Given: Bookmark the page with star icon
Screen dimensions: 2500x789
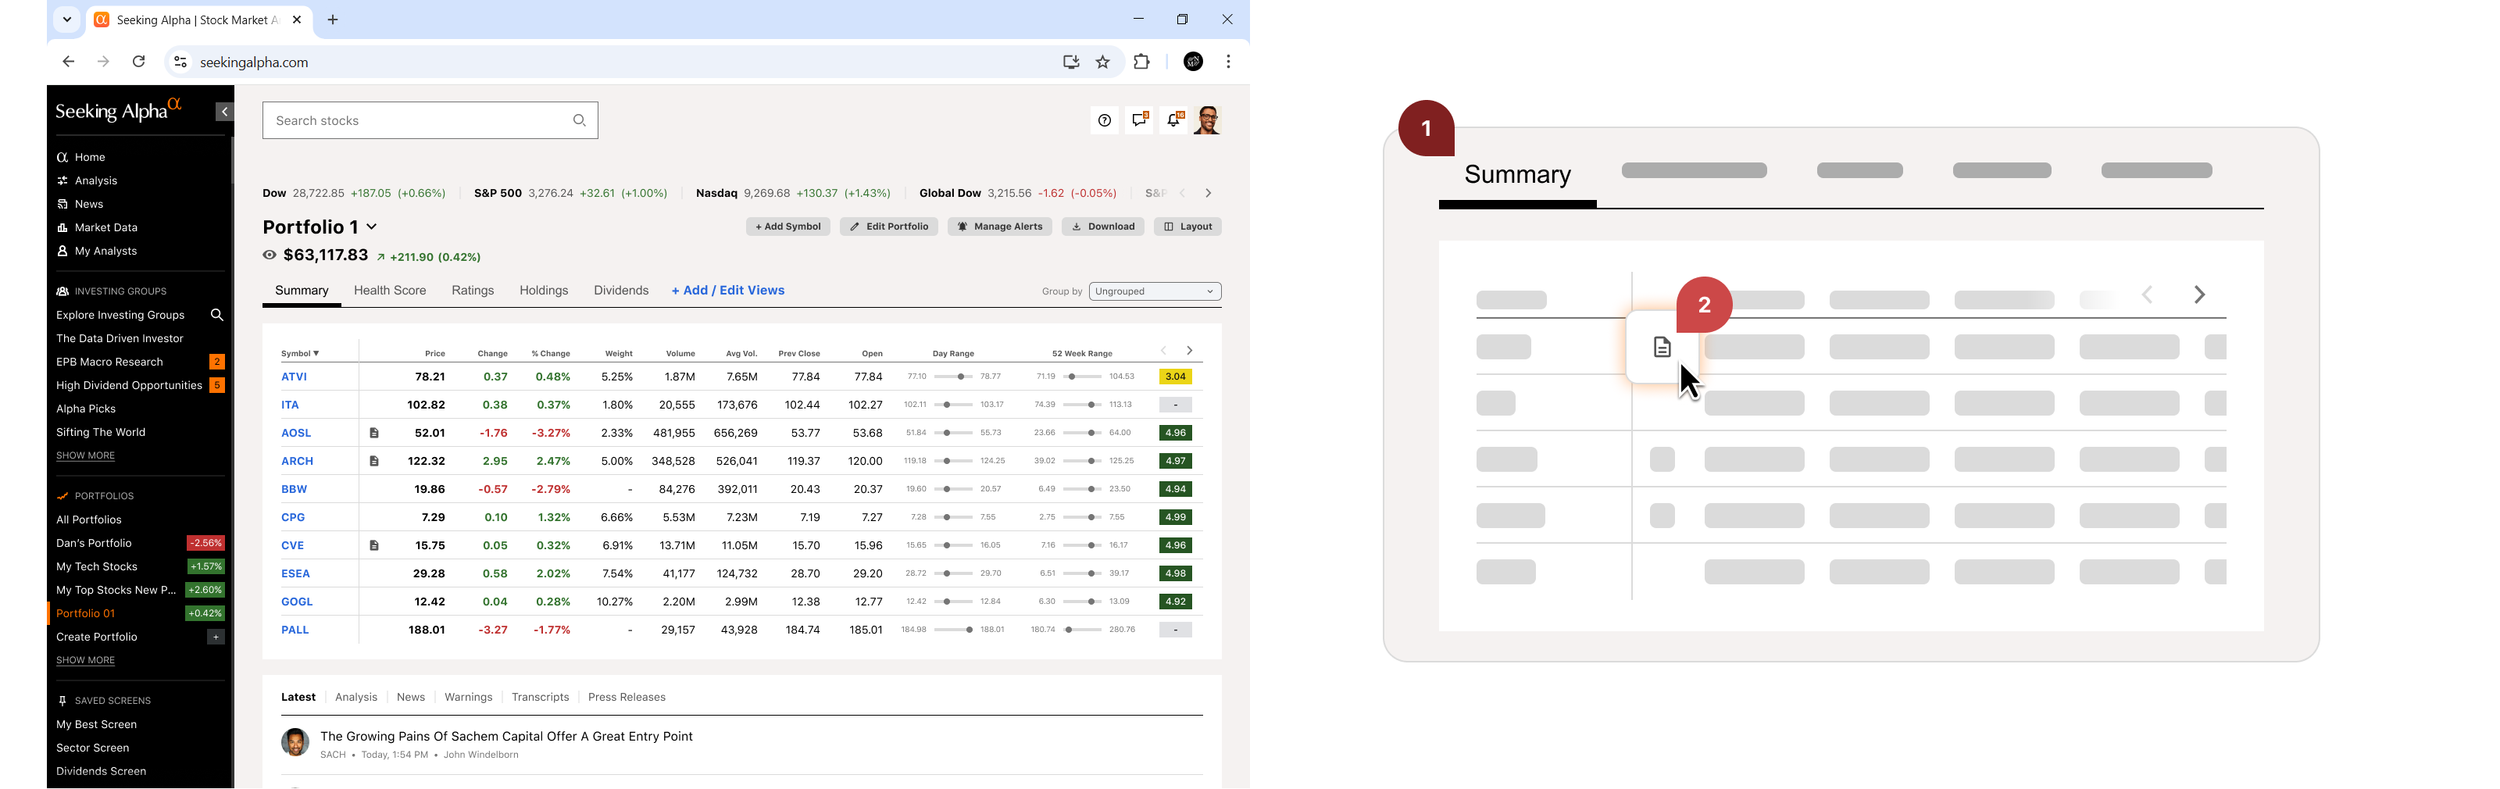Looking at the screenshot, I should [x=1103, y=62].
